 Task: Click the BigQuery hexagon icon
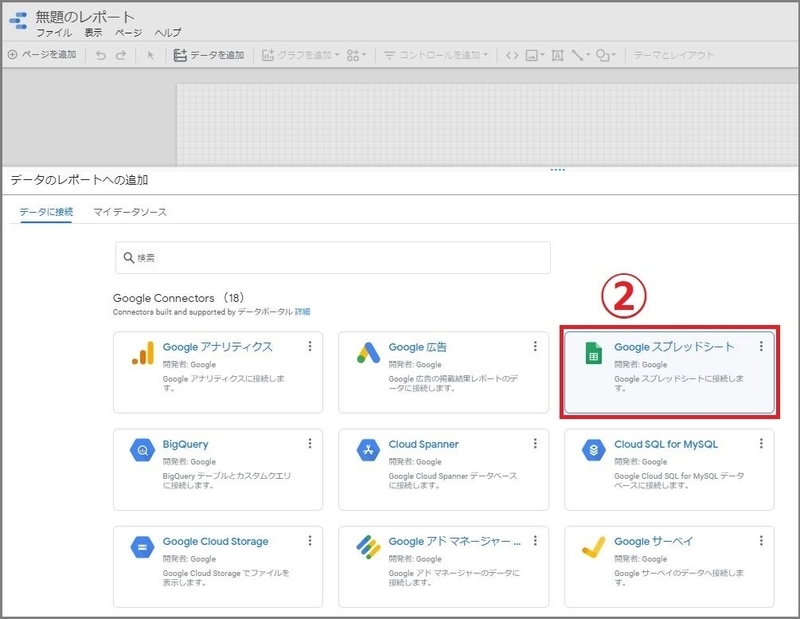coord(142,451)
